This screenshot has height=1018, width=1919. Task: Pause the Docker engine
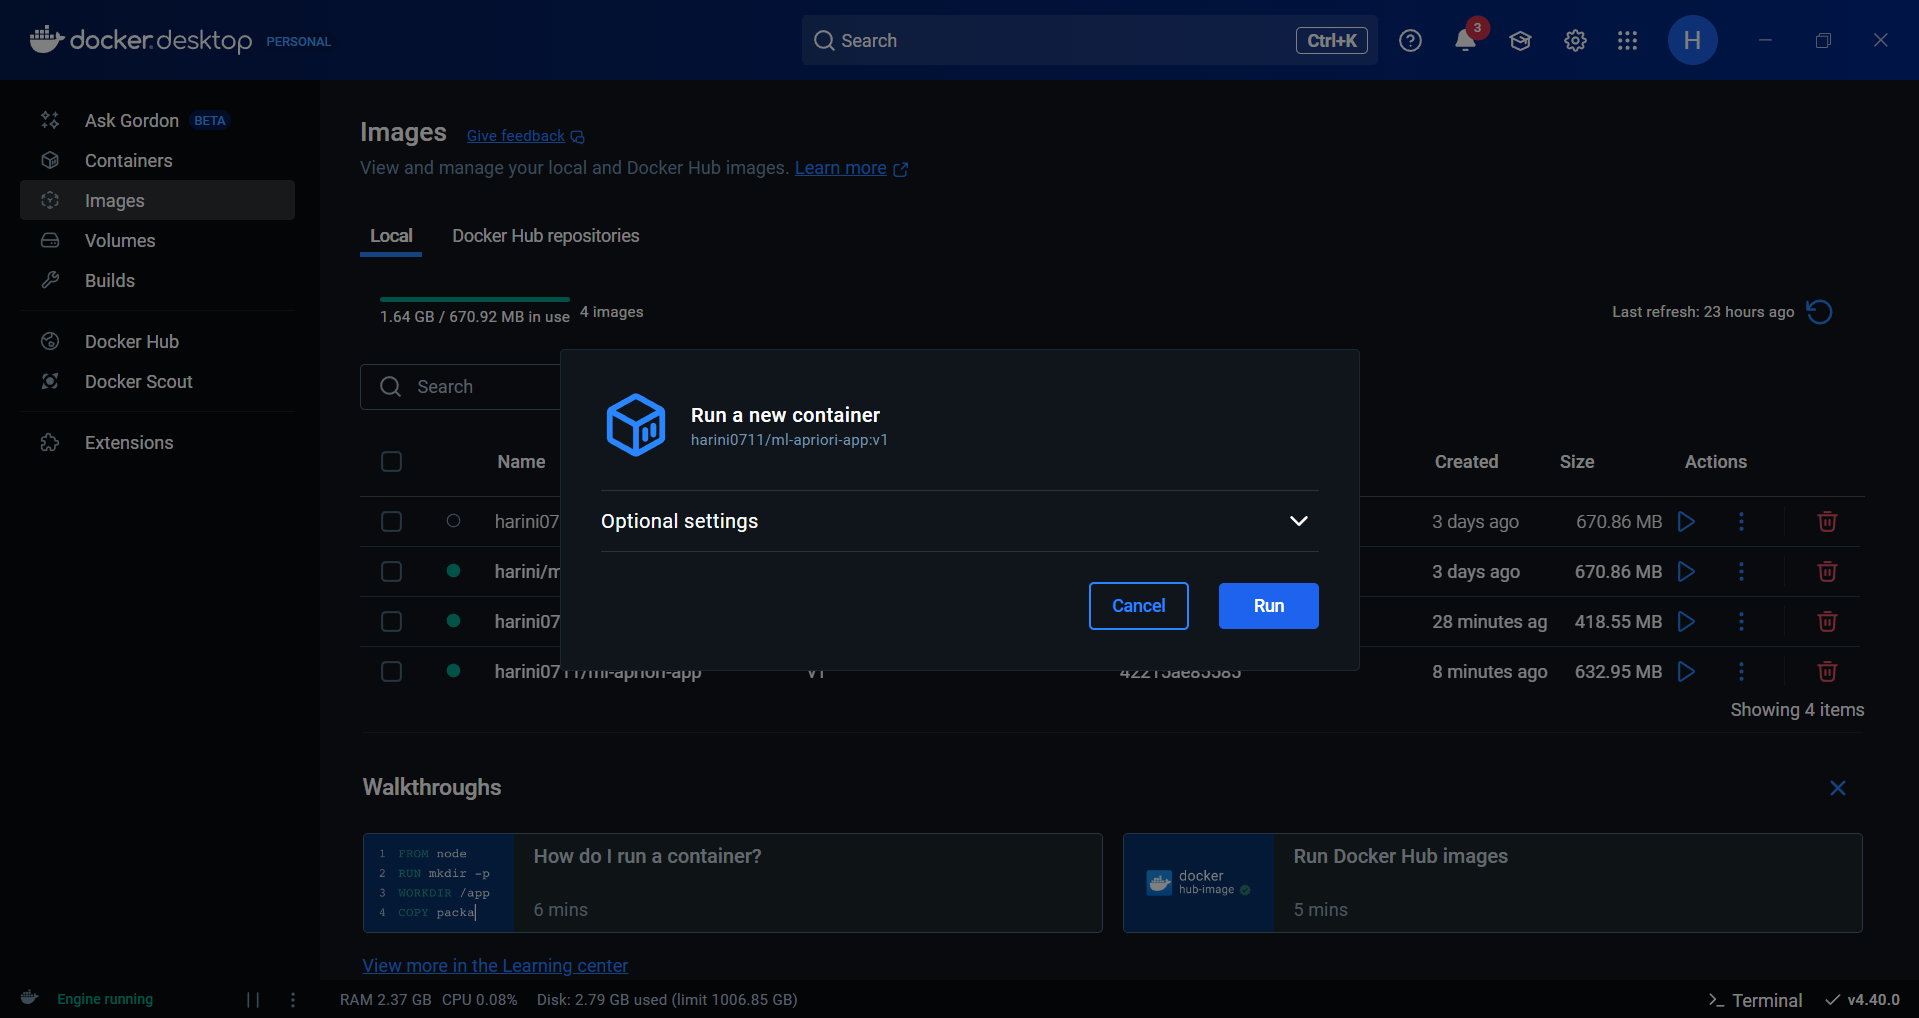coord(253,999)
